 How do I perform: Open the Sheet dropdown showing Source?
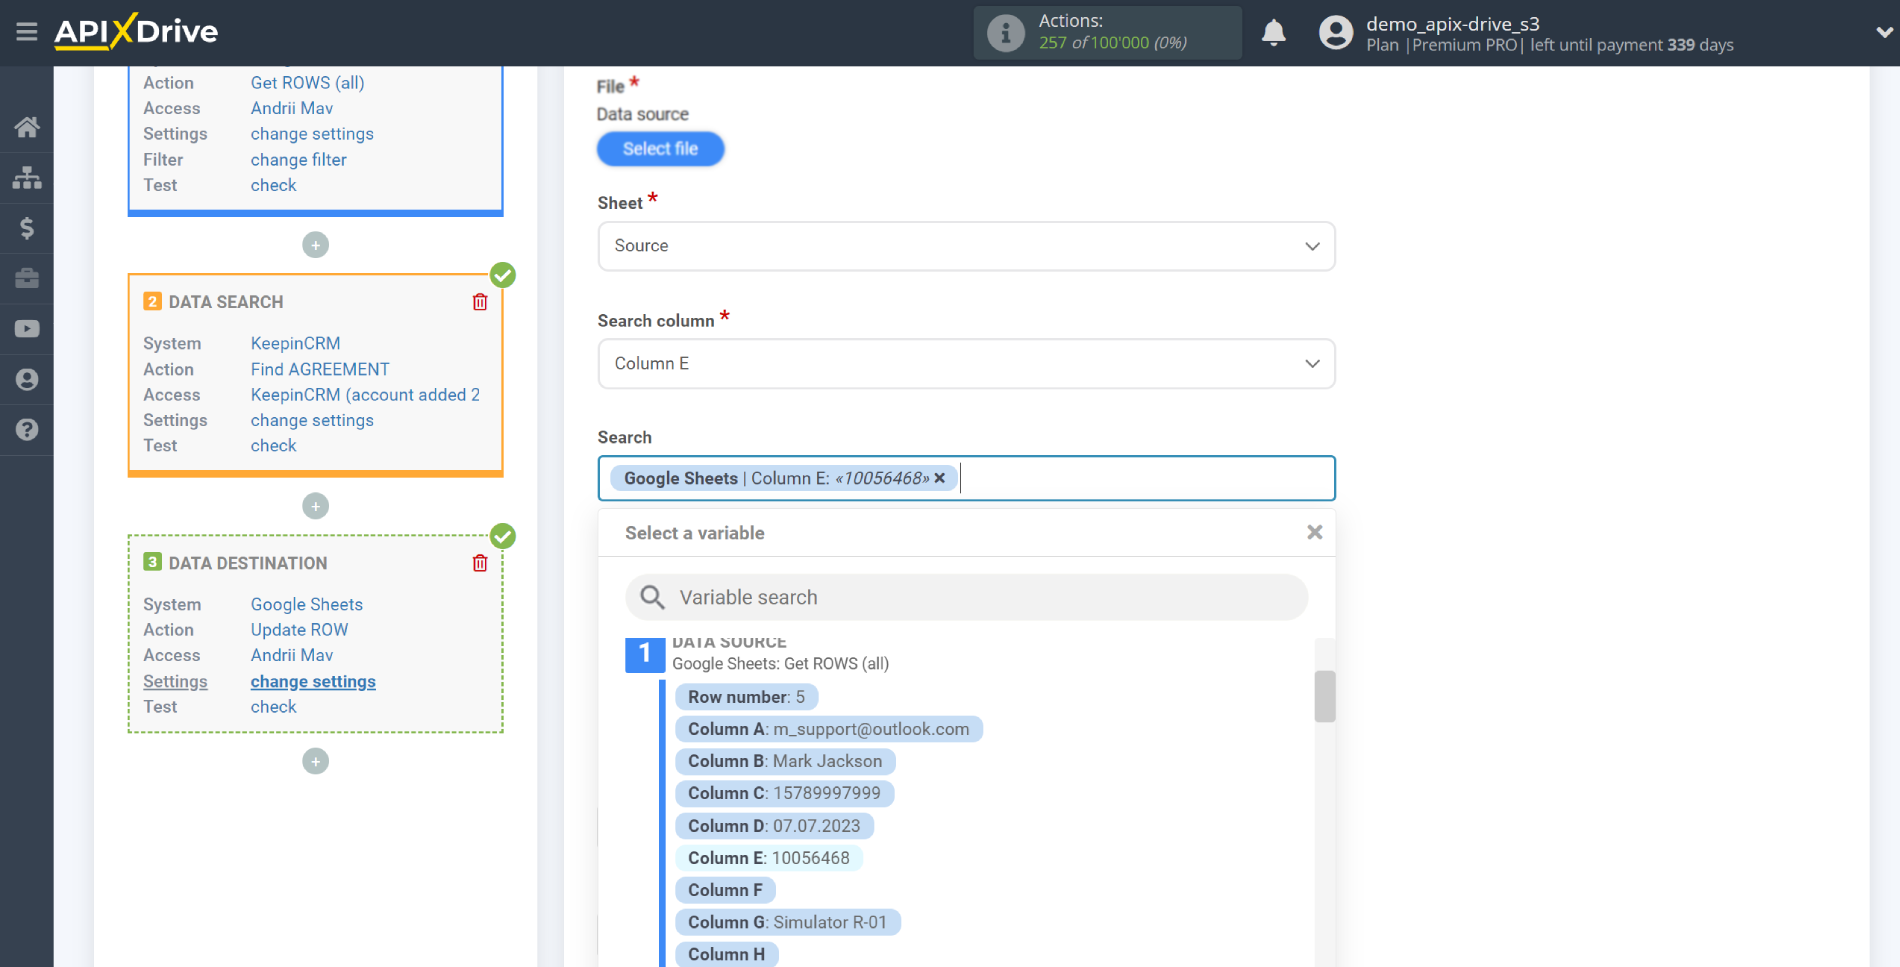(966, 246)
